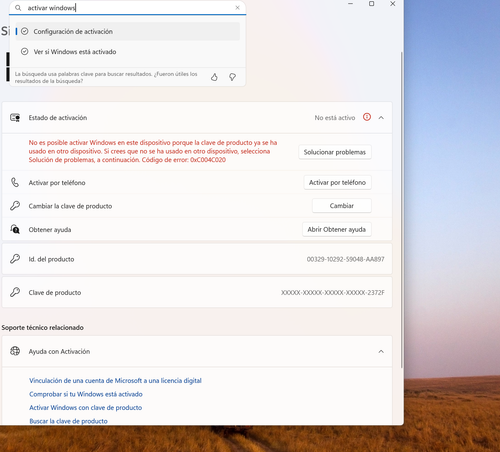The height and width of the screenshot is (452, 500).
Task: Click the Clave de producto label
Action: tap(55, 292)
